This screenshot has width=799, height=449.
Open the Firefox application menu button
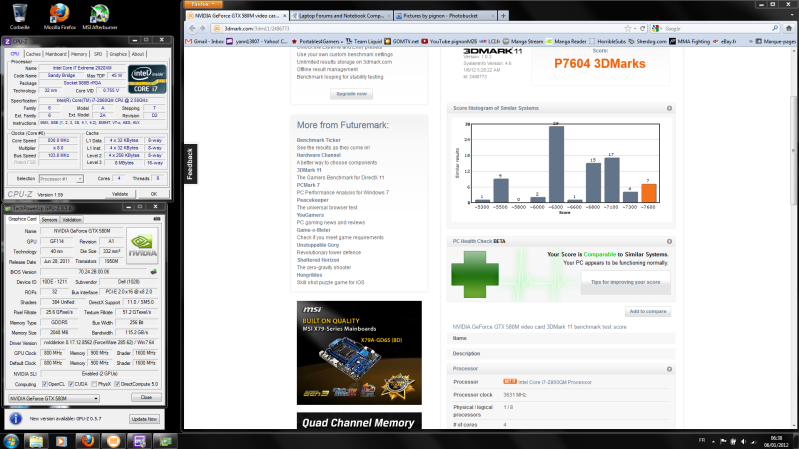coord(201,4)
